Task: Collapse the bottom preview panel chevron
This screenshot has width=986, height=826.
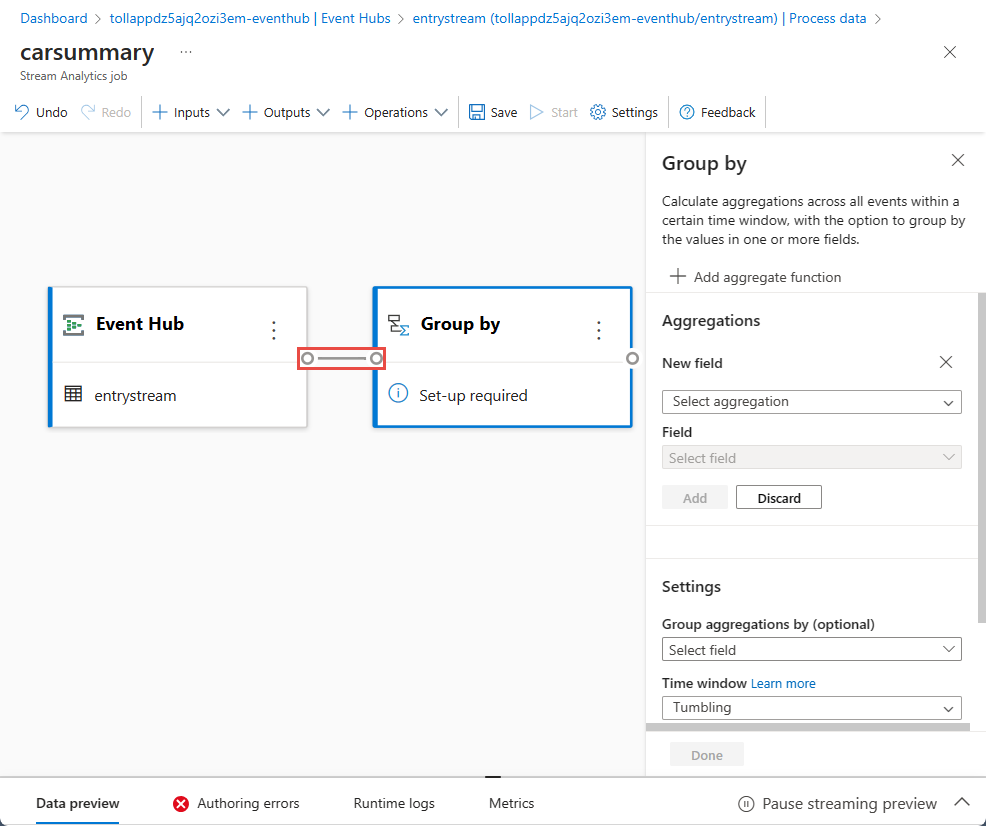Action: (x=962, y=803)
